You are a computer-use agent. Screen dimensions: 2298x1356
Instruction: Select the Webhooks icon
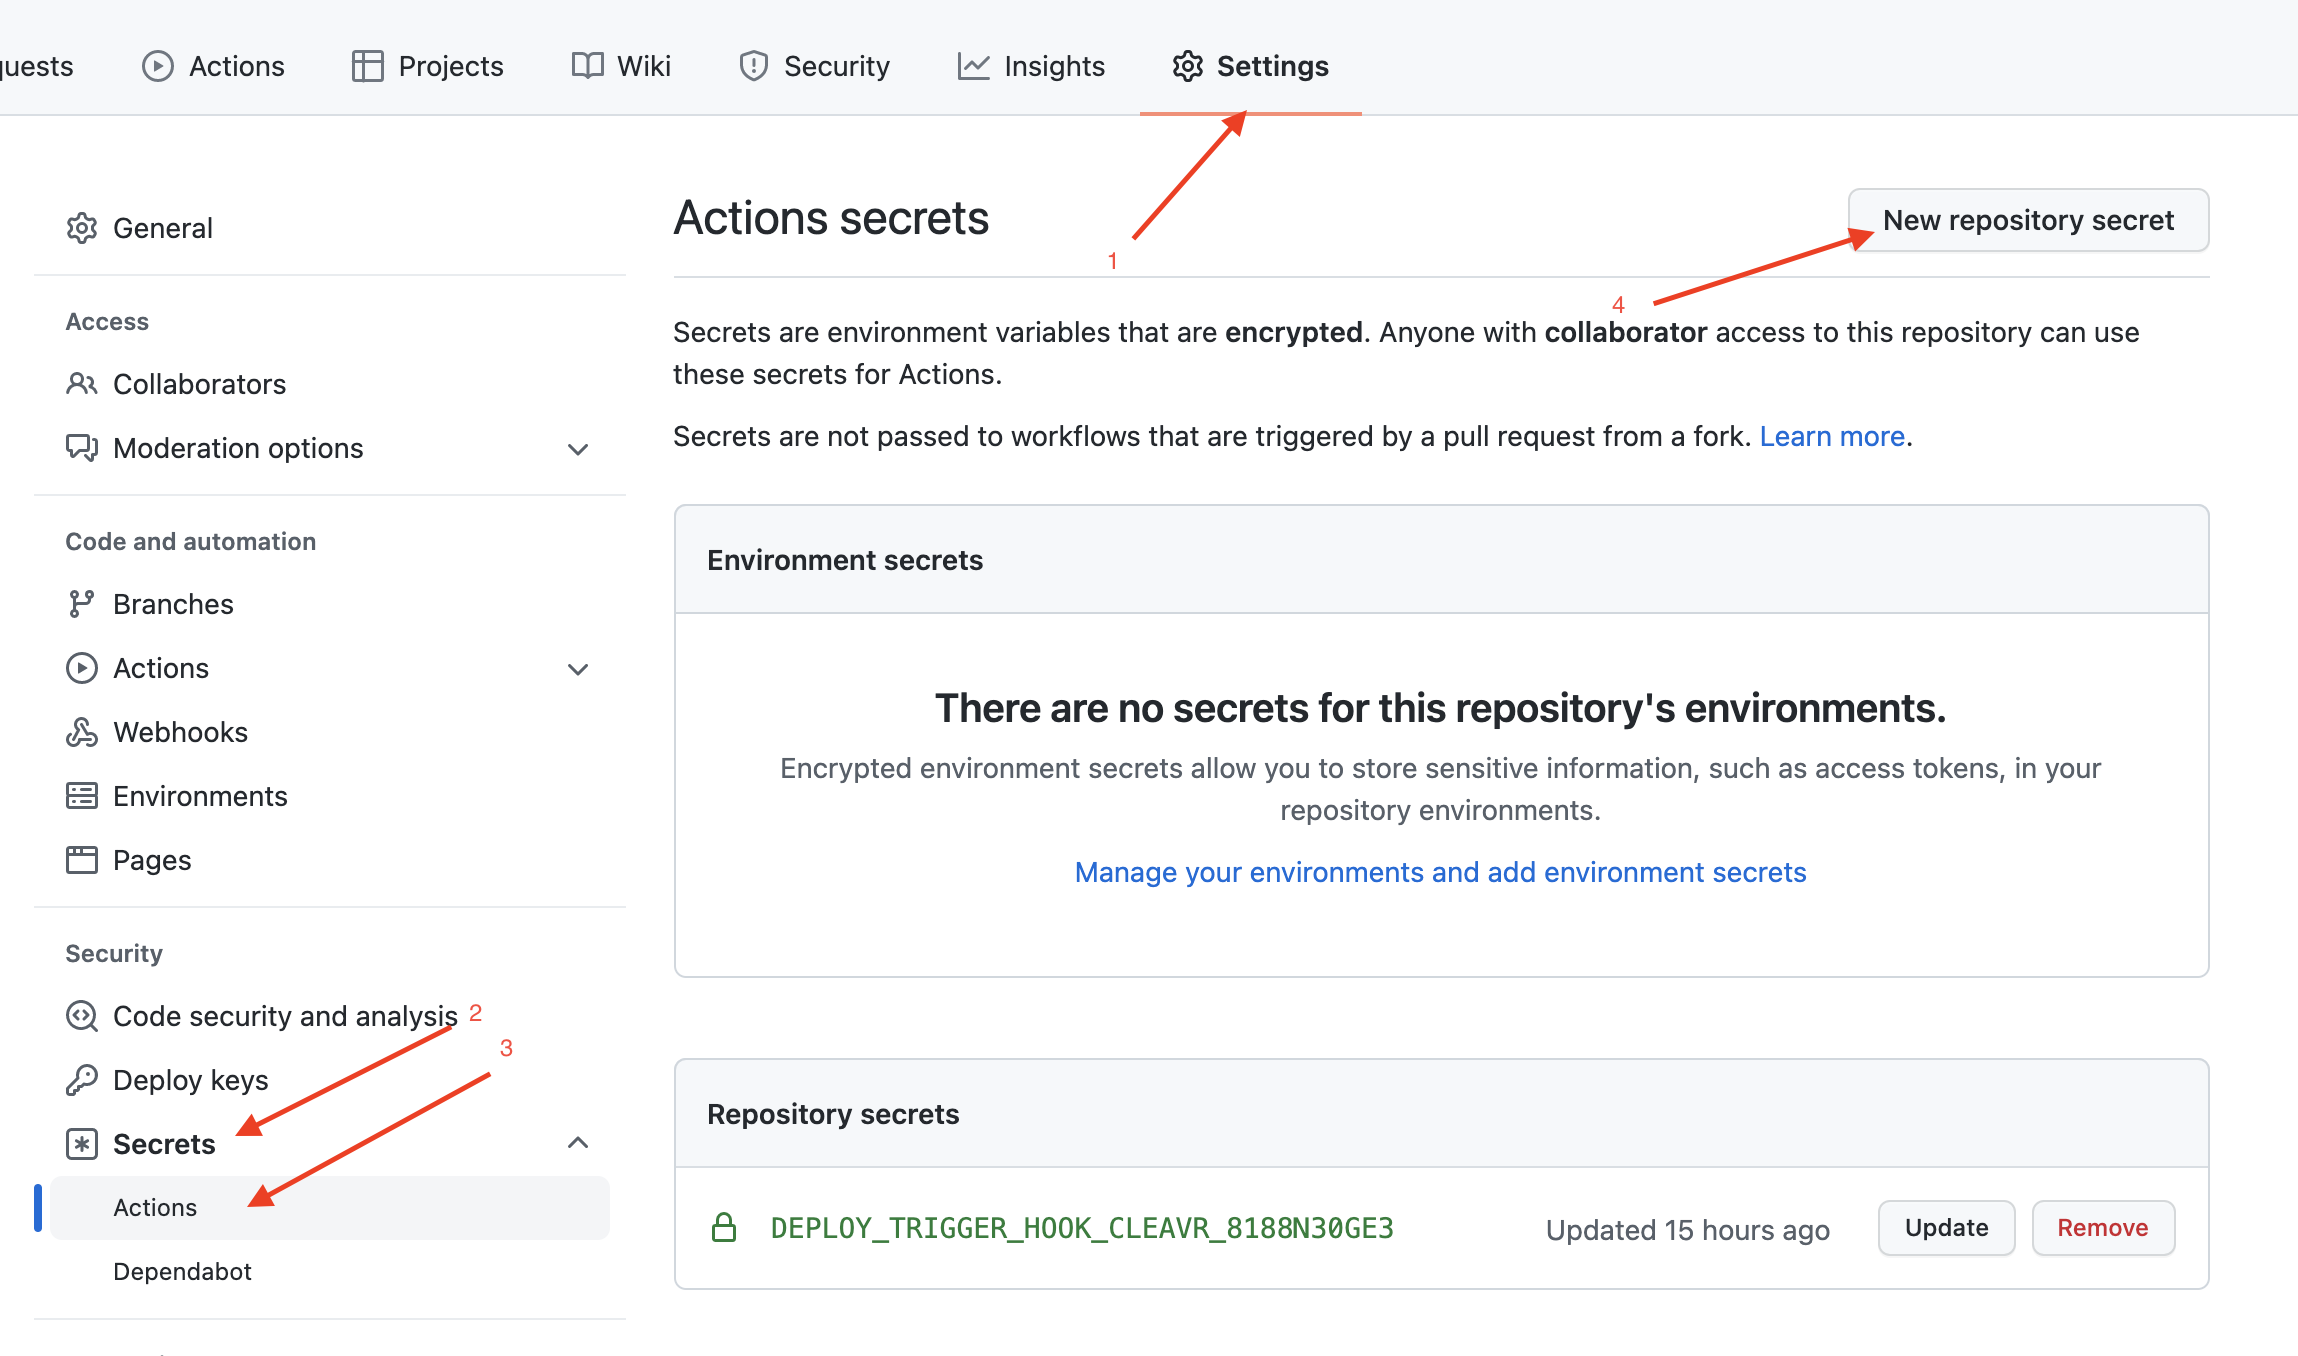pyautogui.click(x=82, y=732)
